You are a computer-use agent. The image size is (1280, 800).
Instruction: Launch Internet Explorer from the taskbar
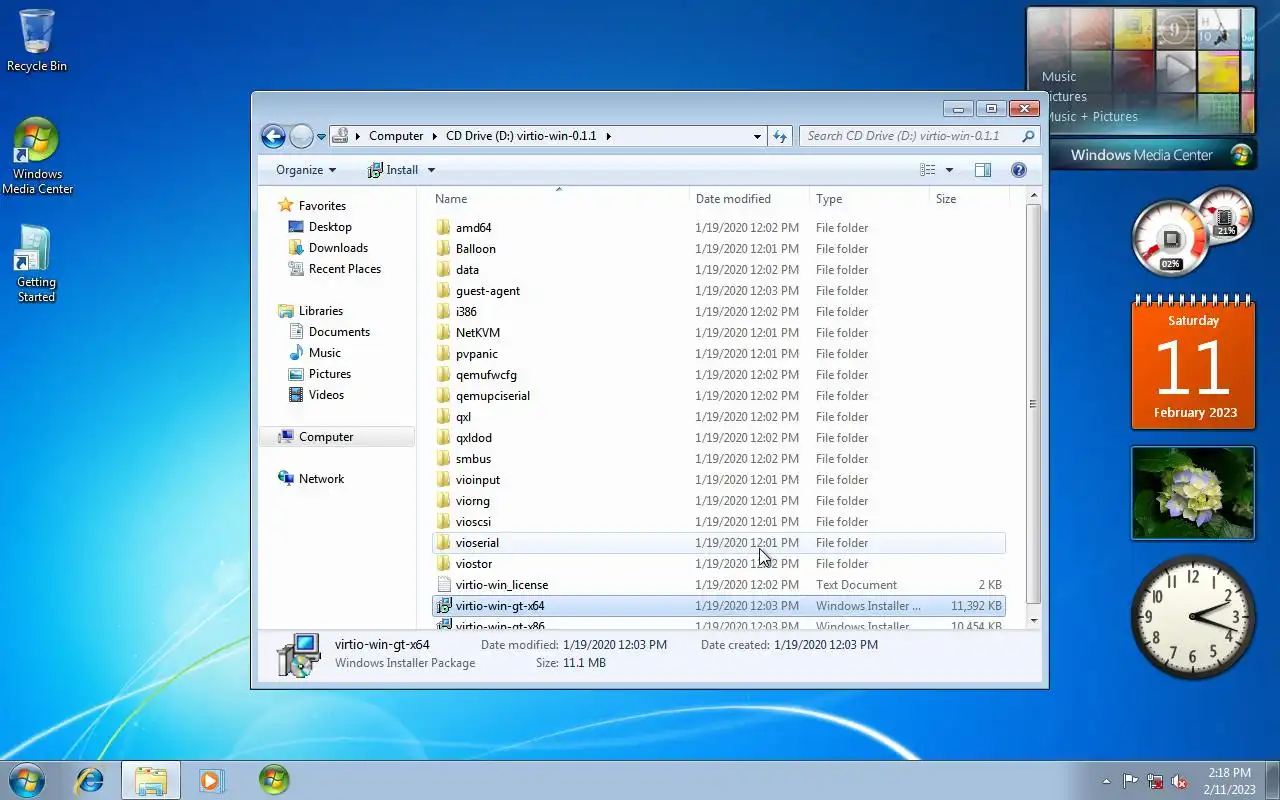tap(90, 780)
